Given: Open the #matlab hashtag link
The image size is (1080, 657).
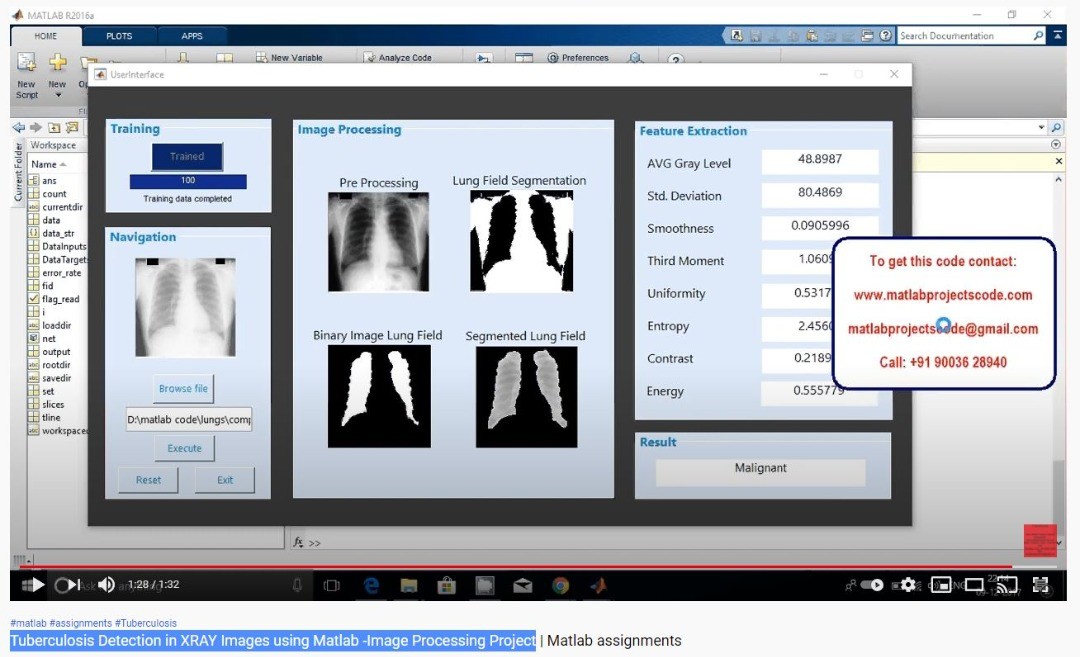Looking at the screenshot, I should 28,623.
